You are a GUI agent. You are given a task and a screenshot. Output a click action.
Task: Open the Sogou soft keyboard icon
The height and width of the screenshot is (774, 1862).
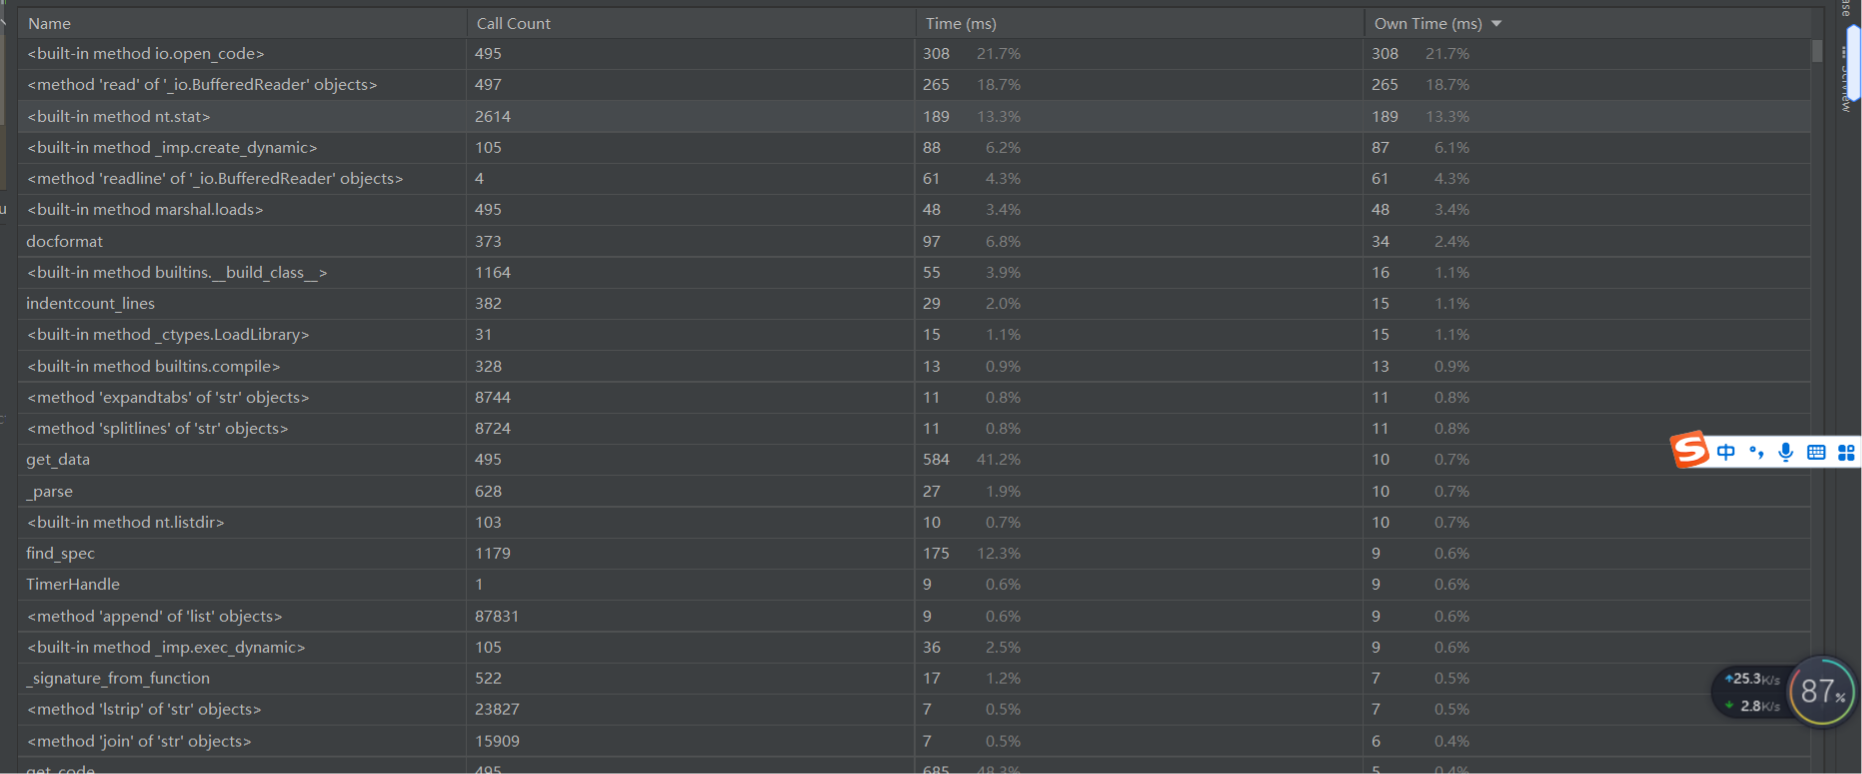pyautogui.click(x=1816, y=452)
